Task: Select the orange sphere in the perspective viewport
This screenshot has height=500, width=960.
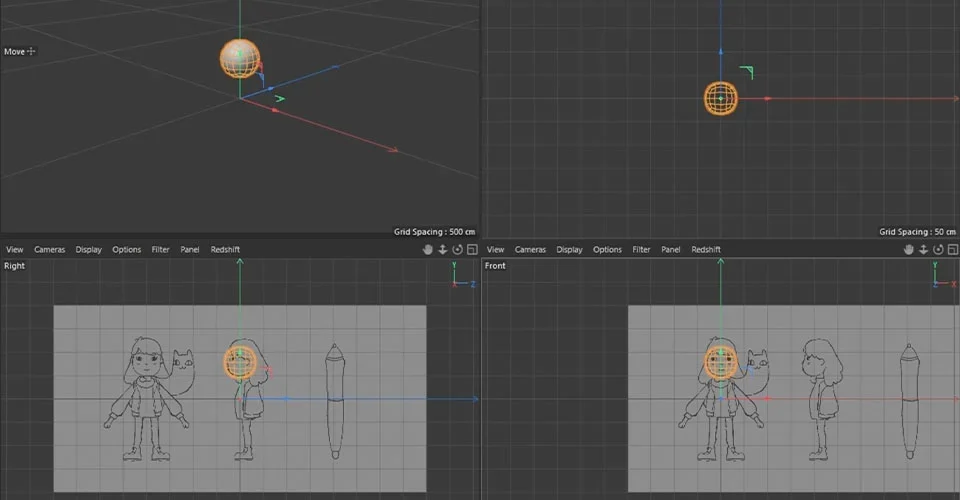Action: pyautogui.click(x=240, y=59)
